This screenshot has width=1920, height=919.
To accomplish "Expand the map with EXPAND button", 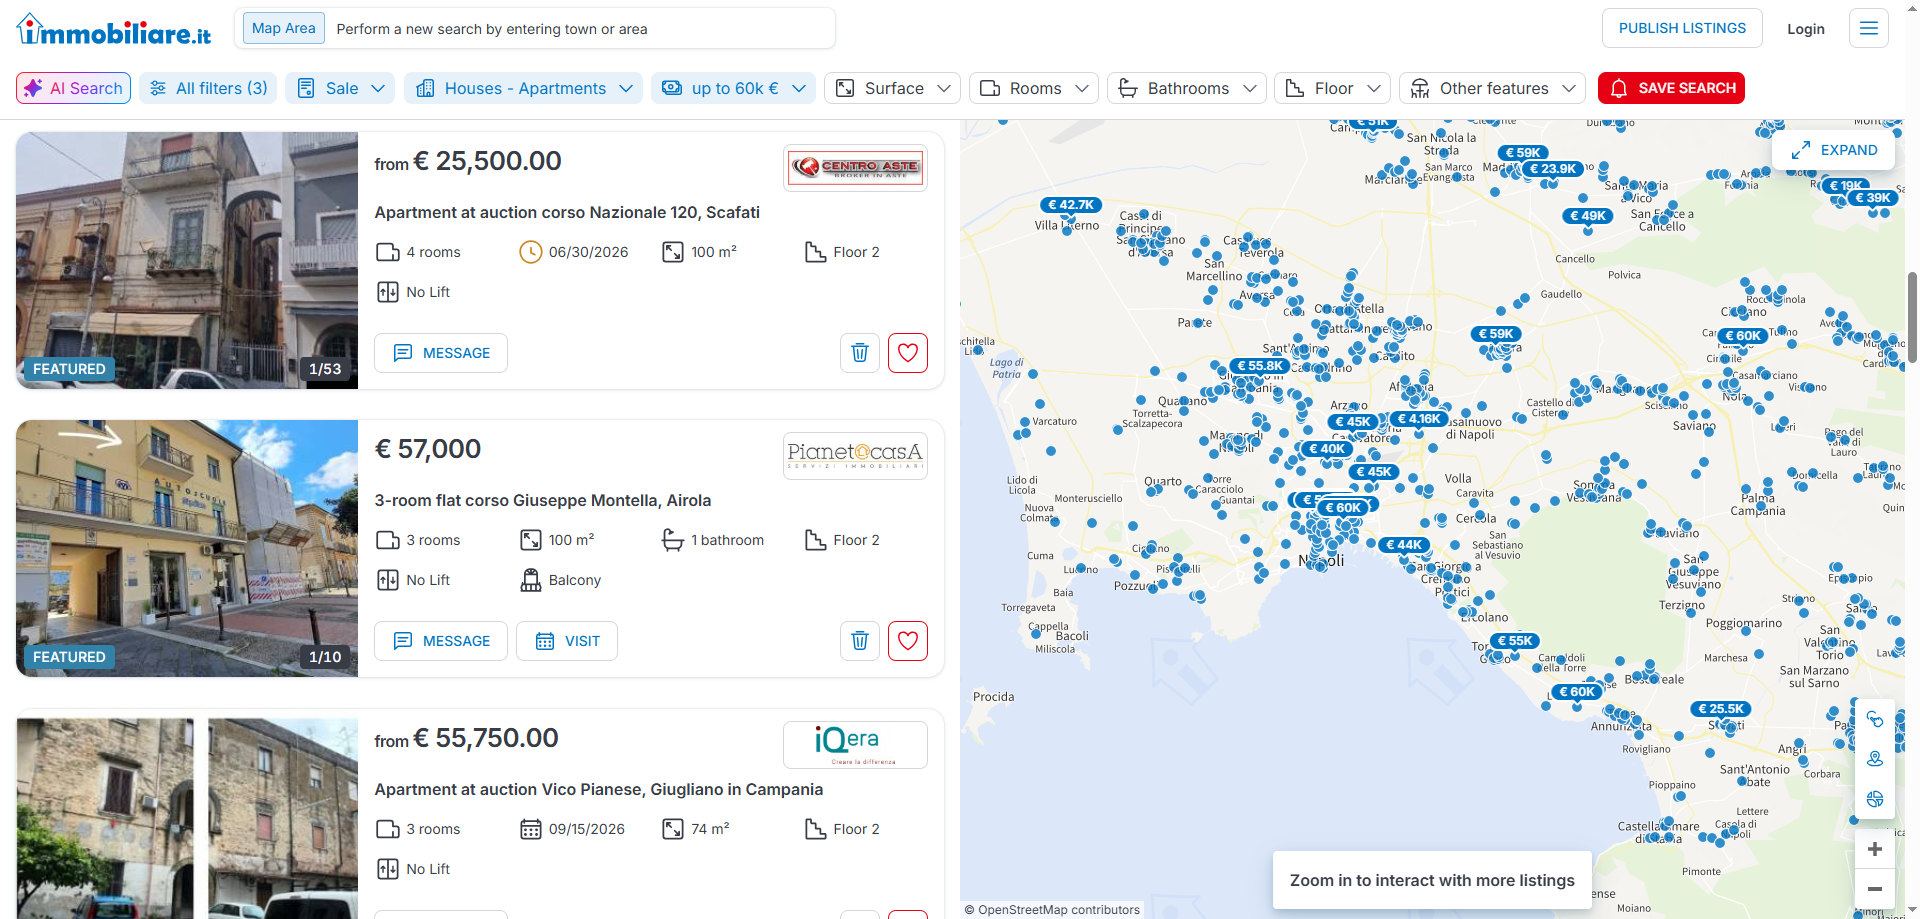I will pos(1834,150).
